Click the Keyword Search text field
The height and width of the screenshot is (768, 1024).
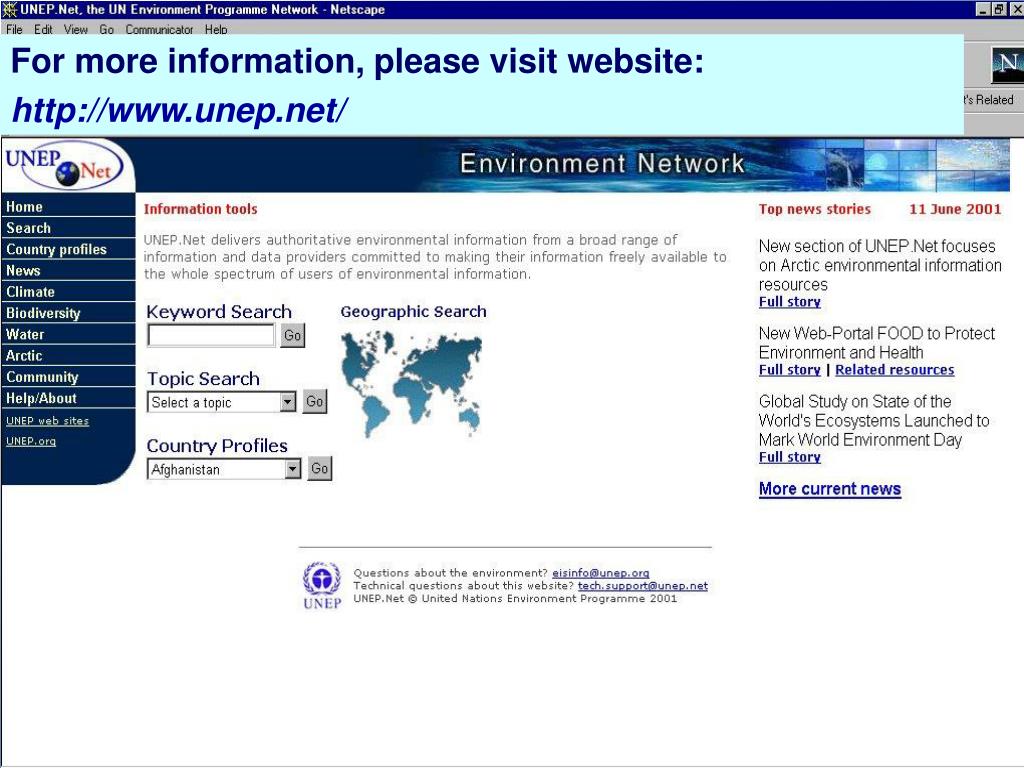pos(212,335)
